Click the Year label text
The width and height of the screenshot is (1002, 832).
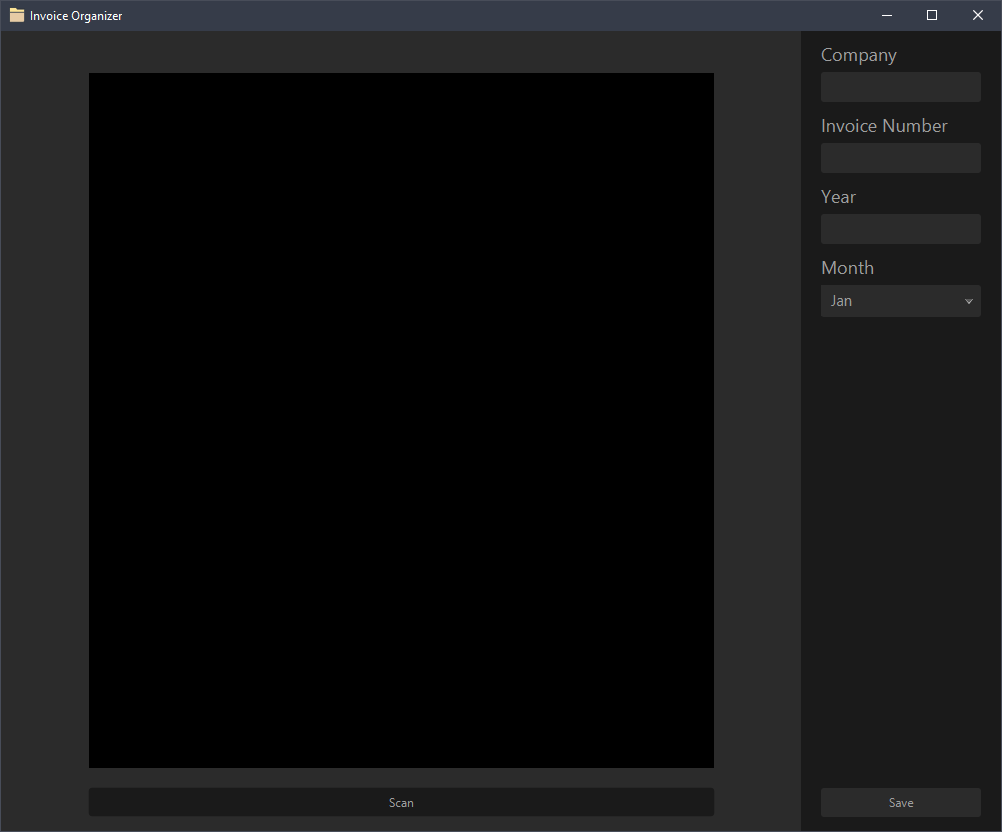tap(838, 197)
